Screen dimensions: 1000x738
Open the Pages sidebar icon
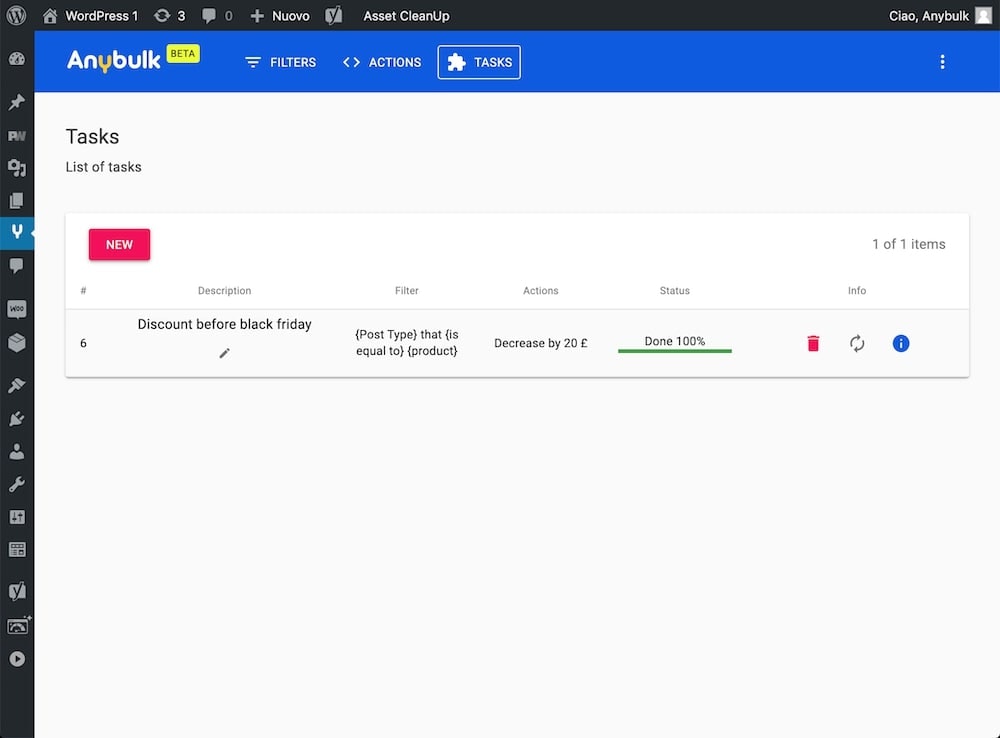click(x=17, y=201)
